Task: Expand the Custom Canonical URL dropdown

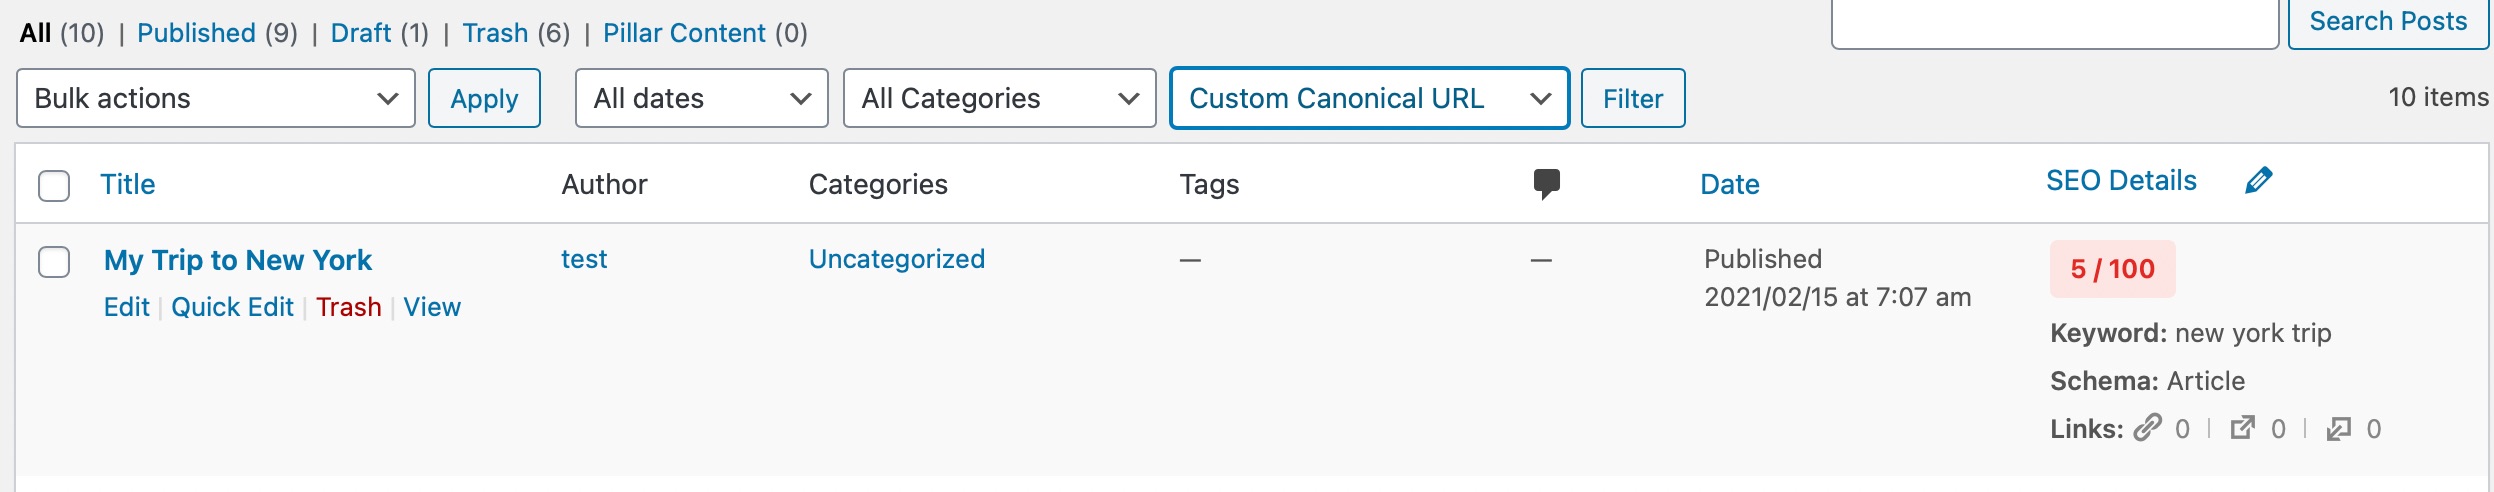Action: [x=1369, y=98]
